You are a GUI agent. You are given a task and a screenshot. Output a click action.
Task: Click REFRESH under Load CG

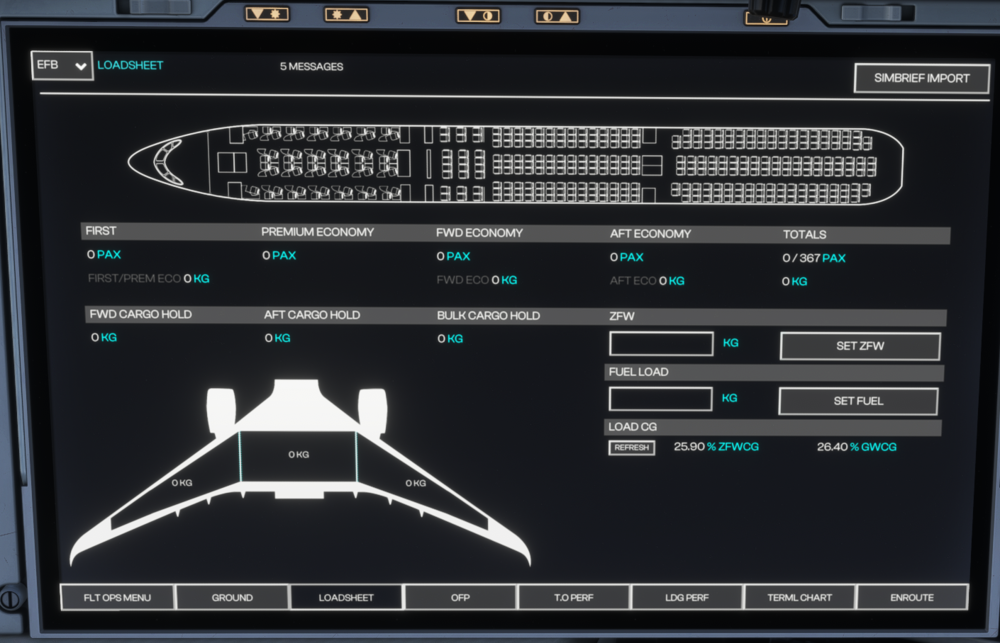pyautogui.click(x=632, y=448)
